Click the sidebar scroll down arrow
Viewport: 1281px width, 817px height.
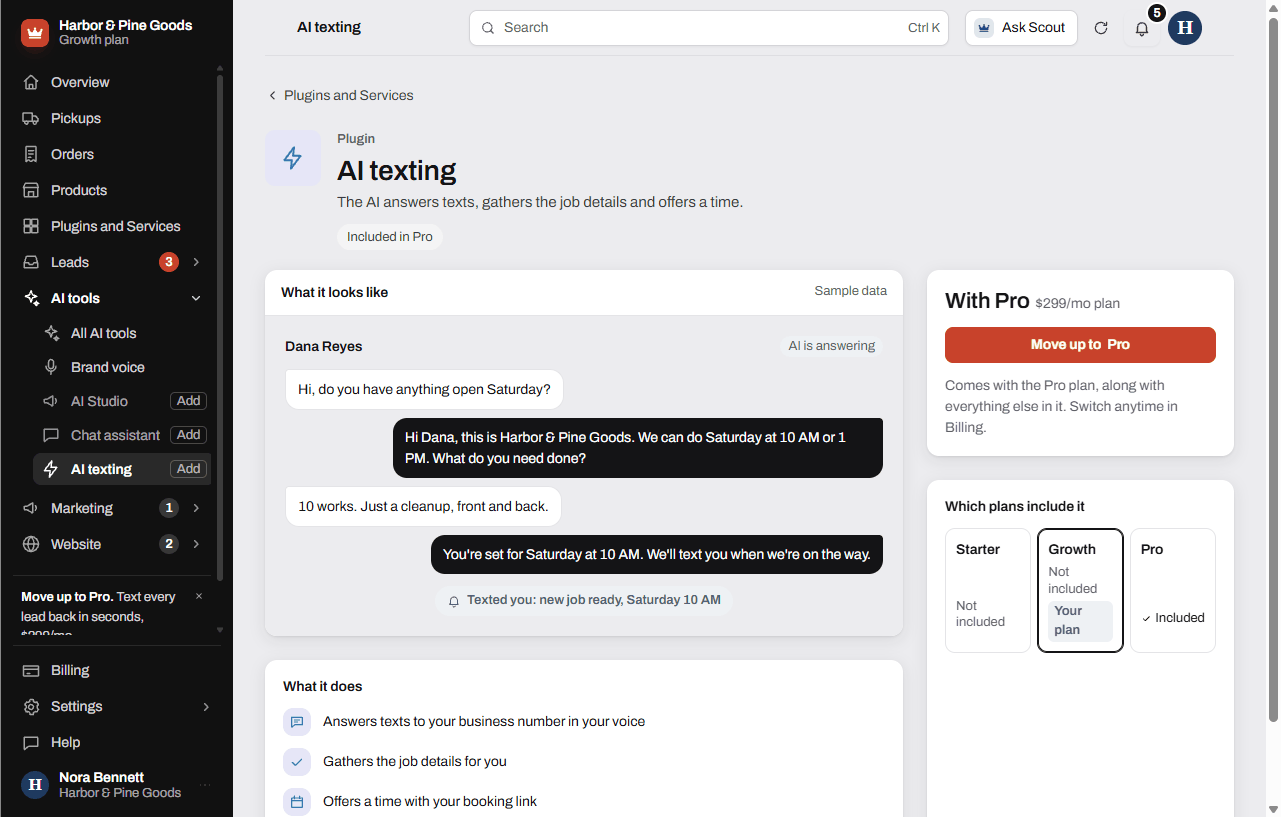pyautogui.click(x=220, y=630)
